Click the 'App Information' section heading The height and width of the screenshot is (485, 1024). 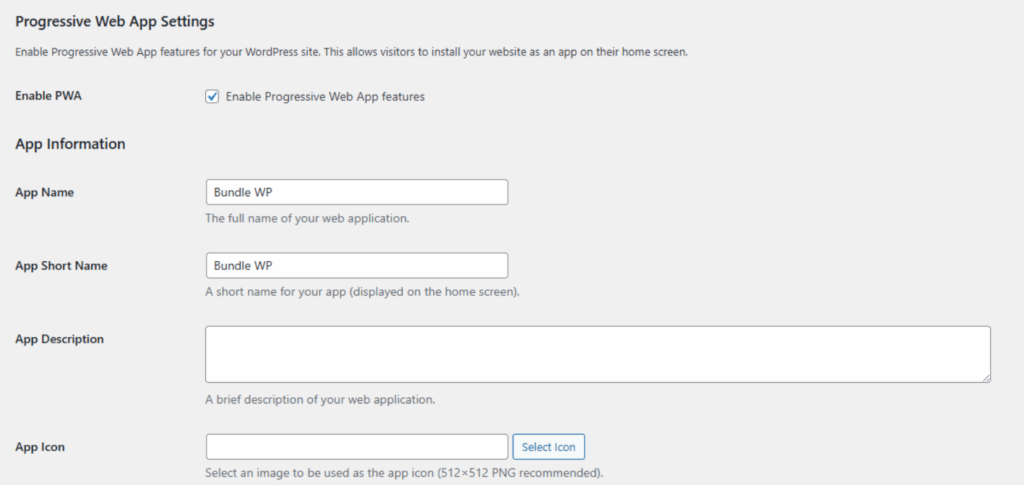[x=70, y=144]
